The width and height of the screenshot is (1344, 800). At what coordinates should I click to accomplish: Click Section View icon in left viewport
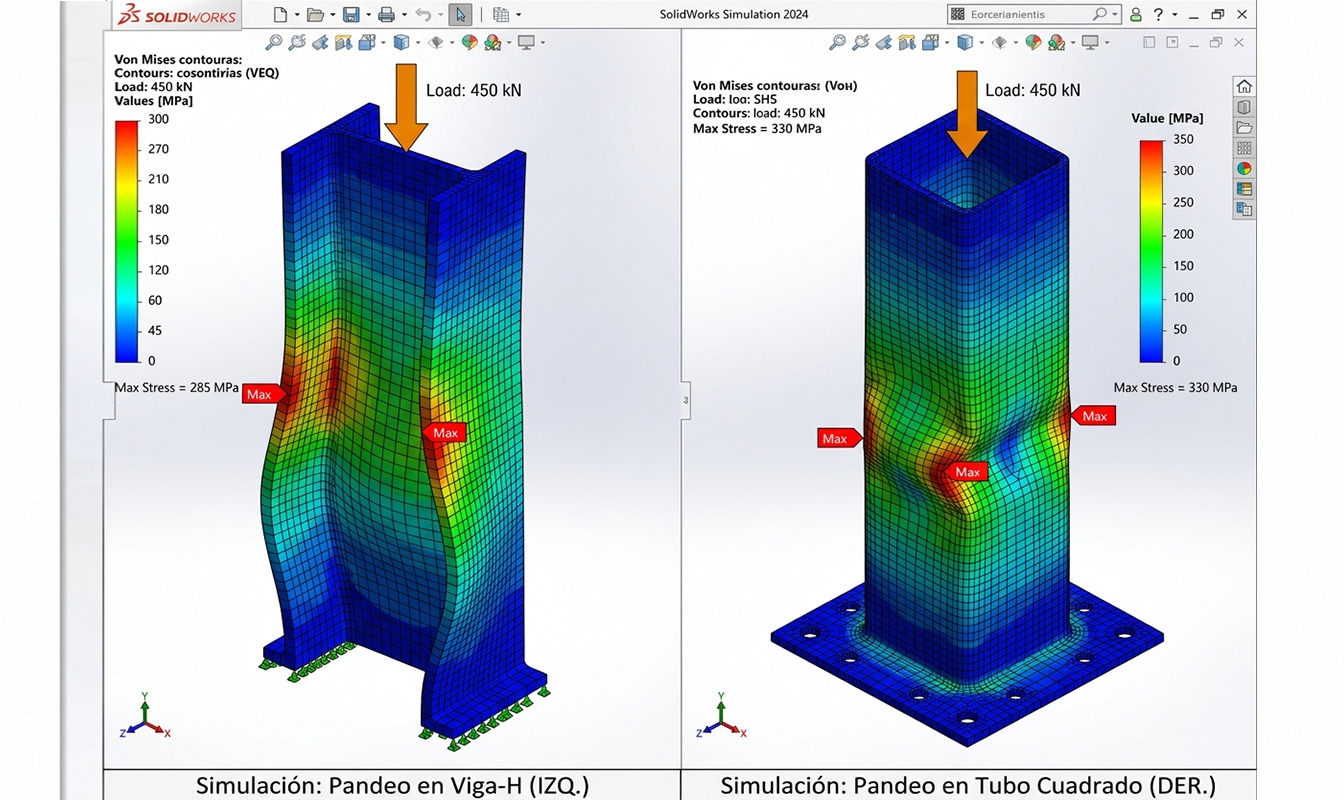344,42
